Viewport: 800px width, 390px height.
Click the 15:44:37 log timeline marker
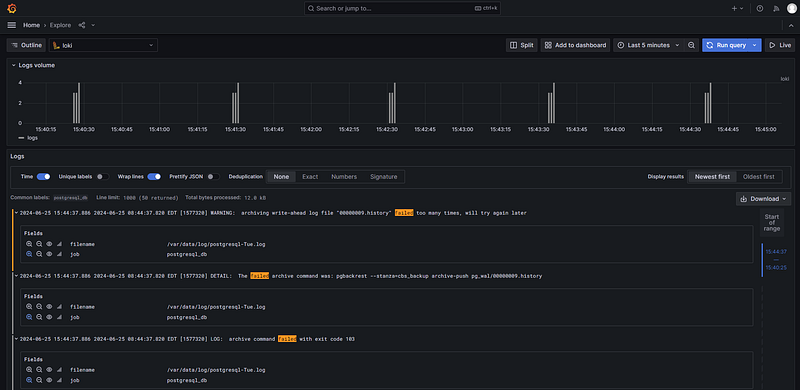click(x=776, y=252)
